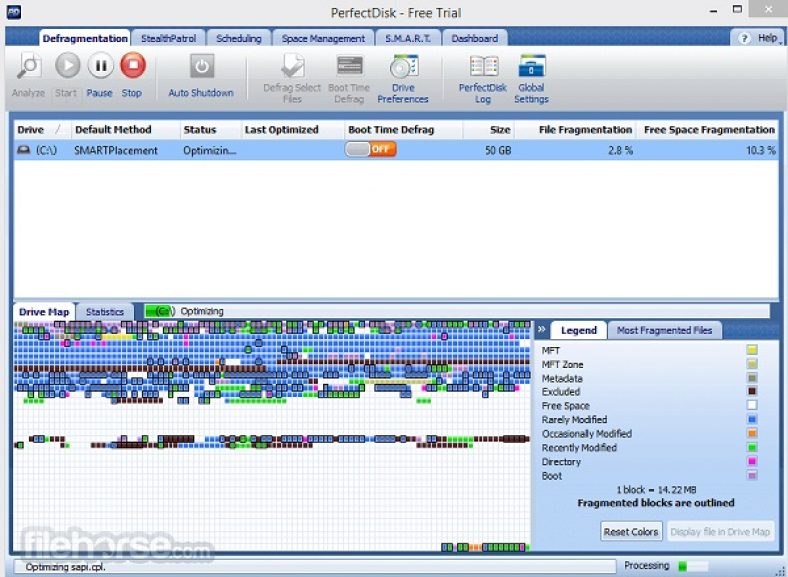Click the Reset Colors button
Image resolution: width=788 pixels, height=577 pixels.
(631, 532)
